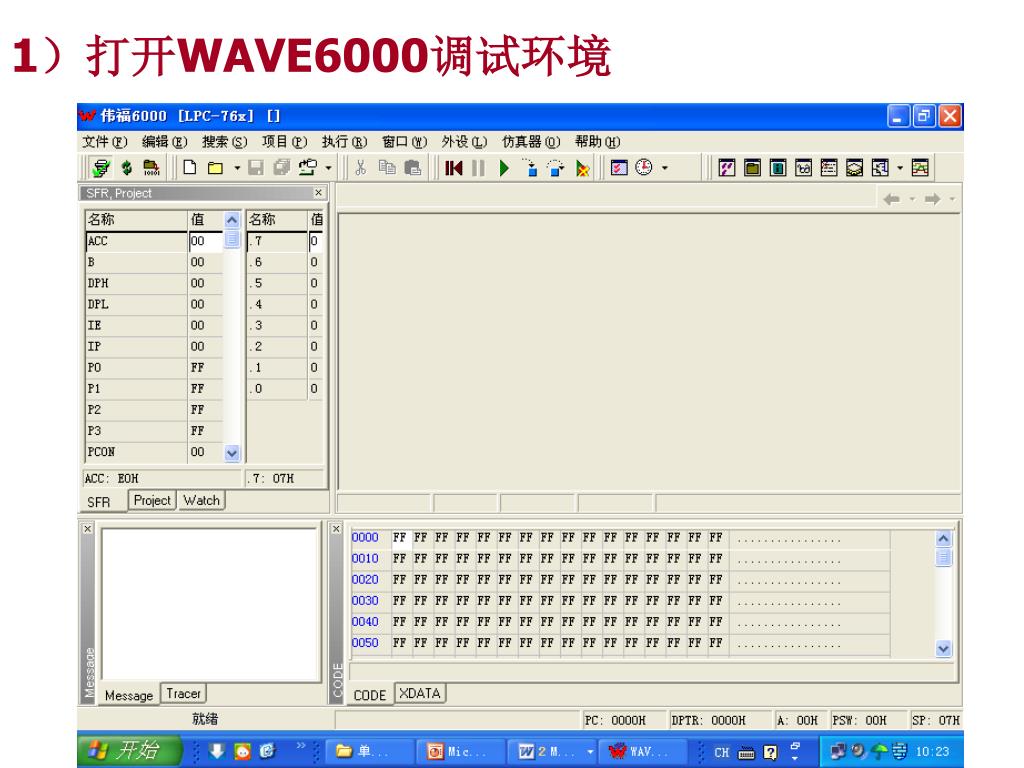Expand dropdown arrow next to open folder icon
Image resolution: width=1024 pixels, height=768 pixels.
(x=237, y=168)
